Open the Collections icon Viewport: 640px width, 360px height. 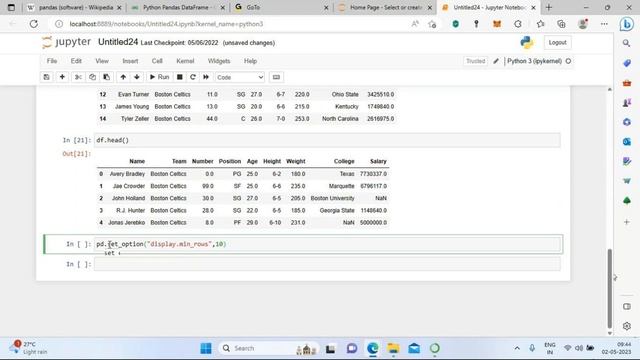(561, 24)
